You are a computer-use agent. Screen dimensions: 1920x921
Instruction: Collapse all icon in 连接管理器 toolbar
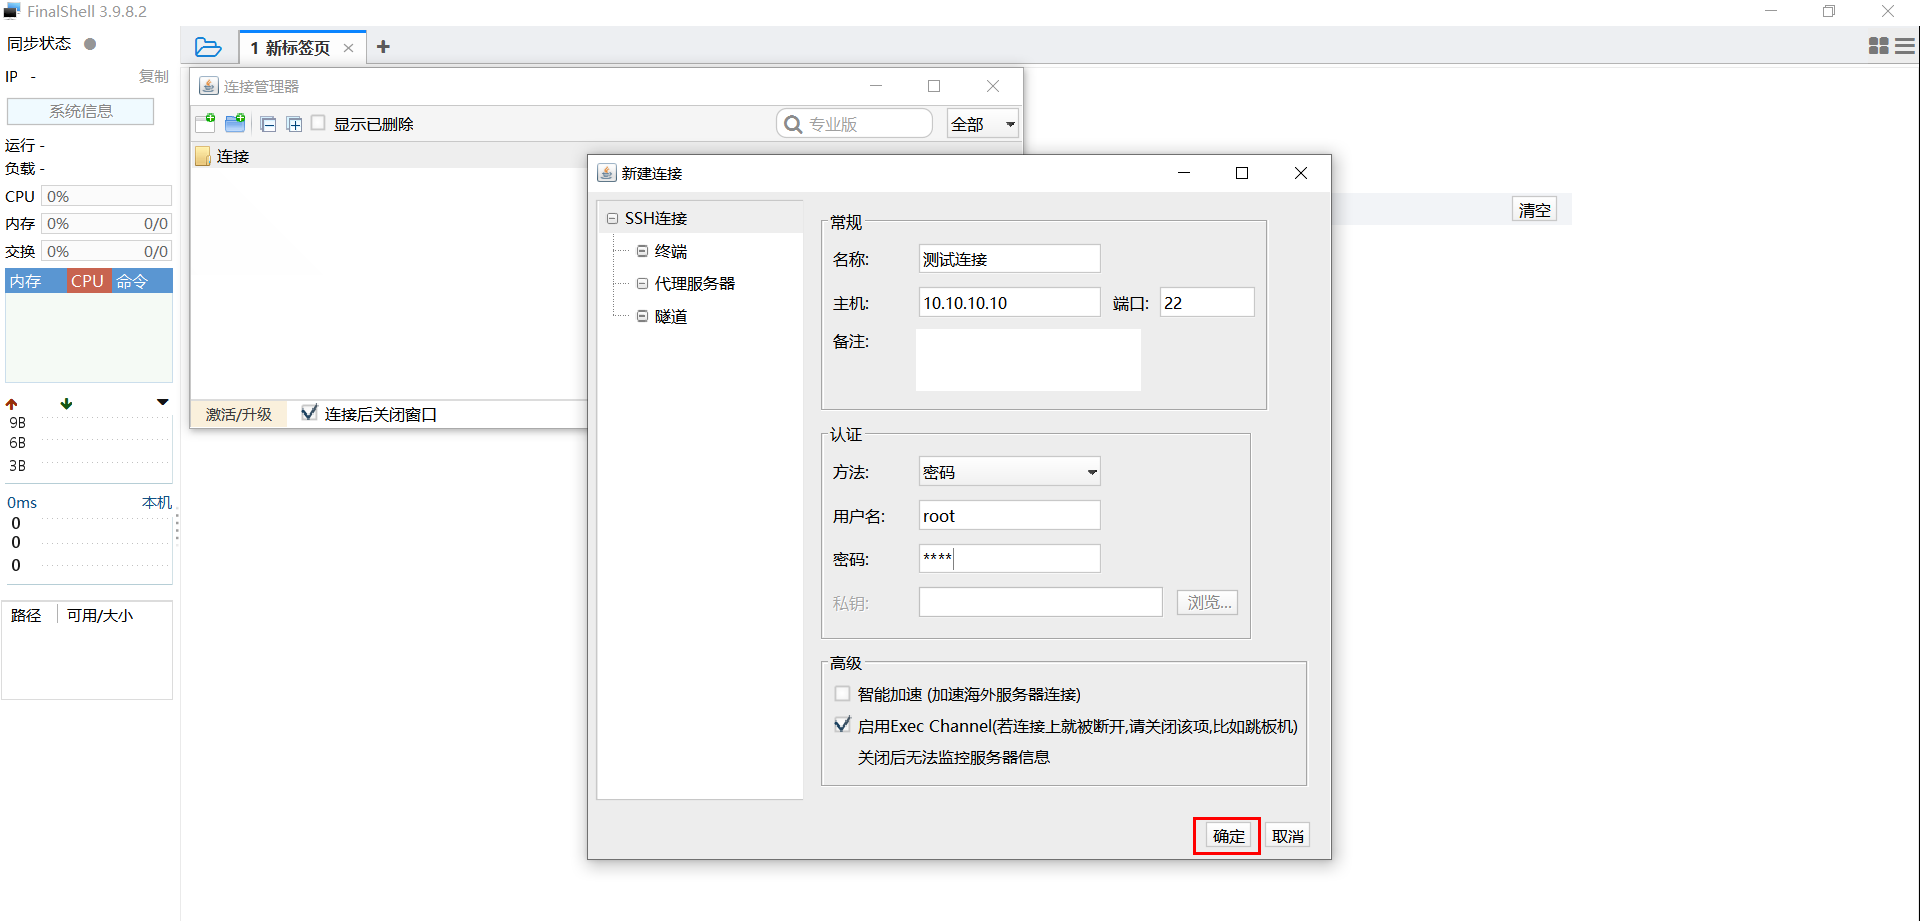268,124
